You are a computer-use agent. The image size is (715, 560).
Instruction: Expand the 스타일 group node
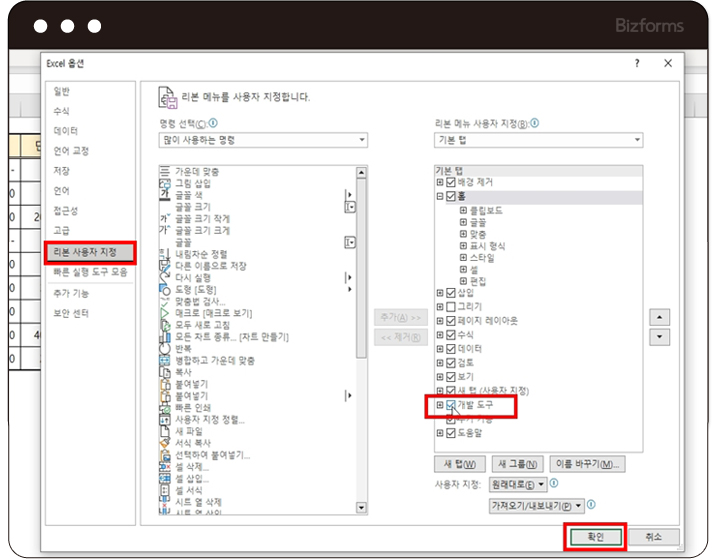click(x=463, y=258)
